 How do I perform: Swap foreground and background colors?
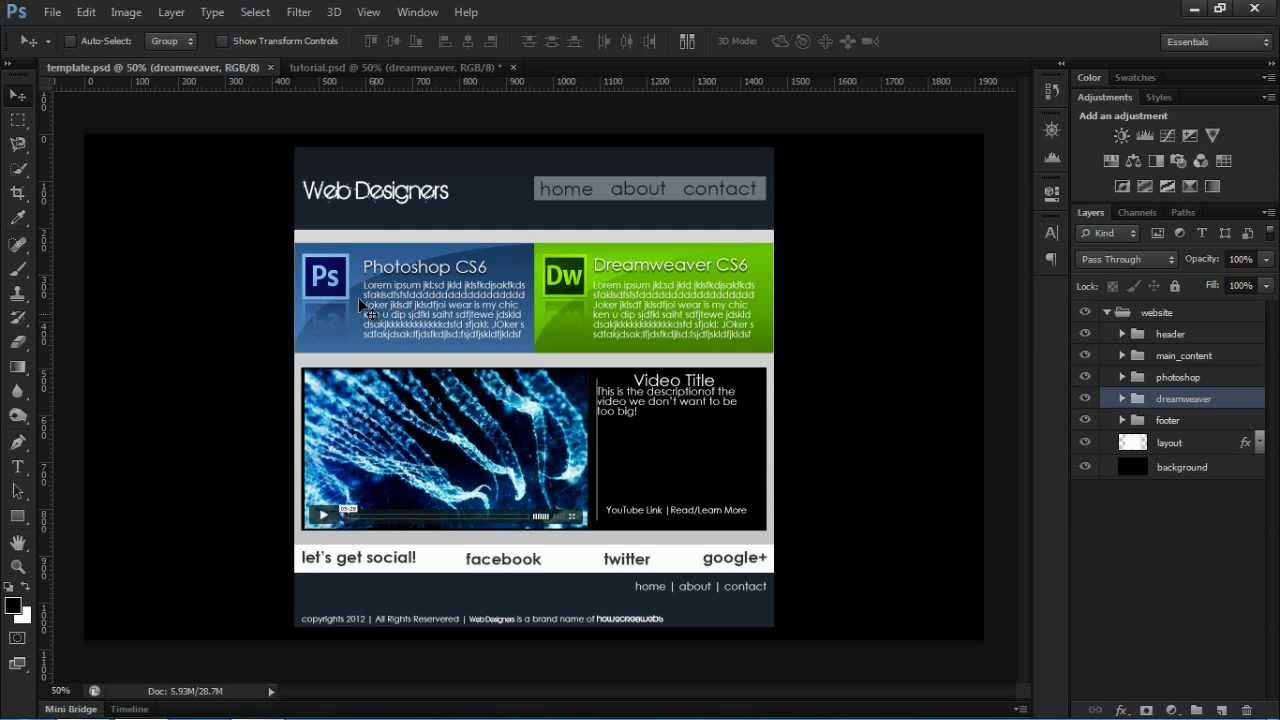click(26, 587)
